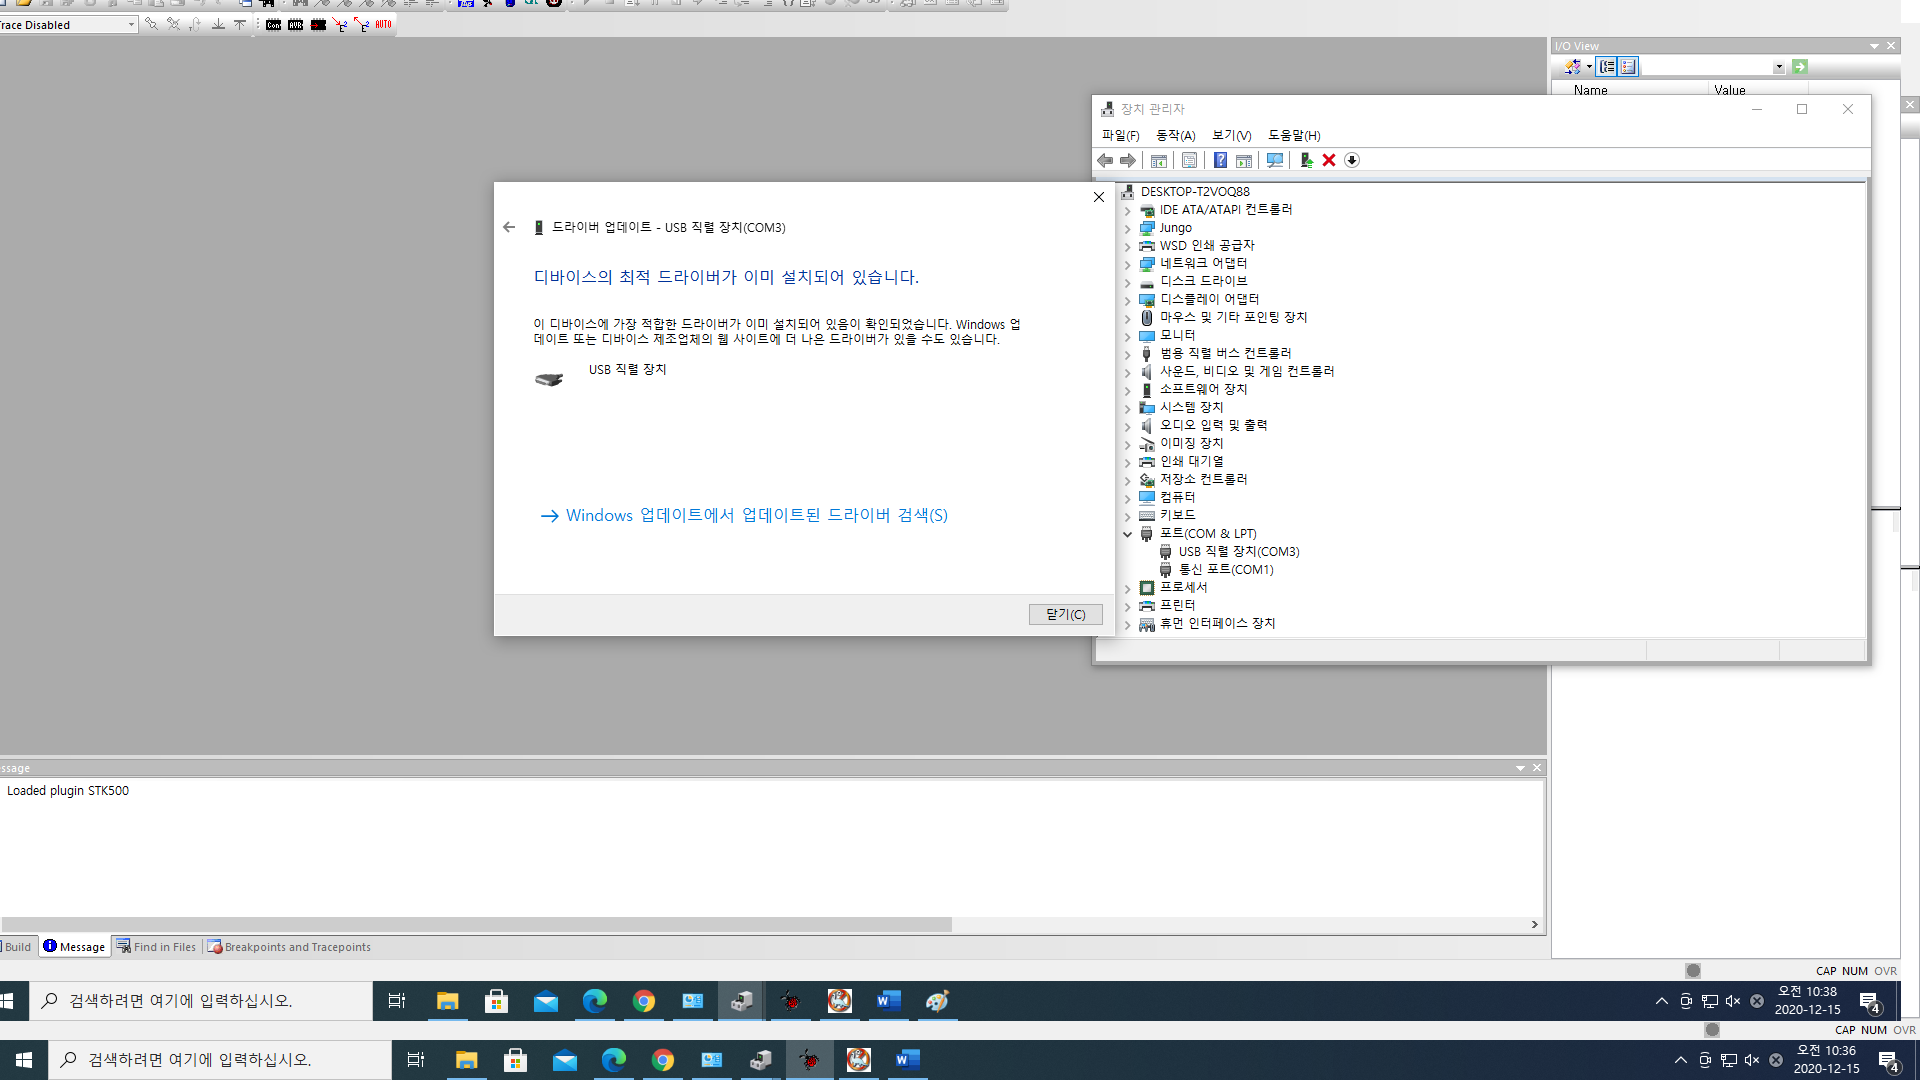Open the 동작(A) menu

[x=1175, y=135]
